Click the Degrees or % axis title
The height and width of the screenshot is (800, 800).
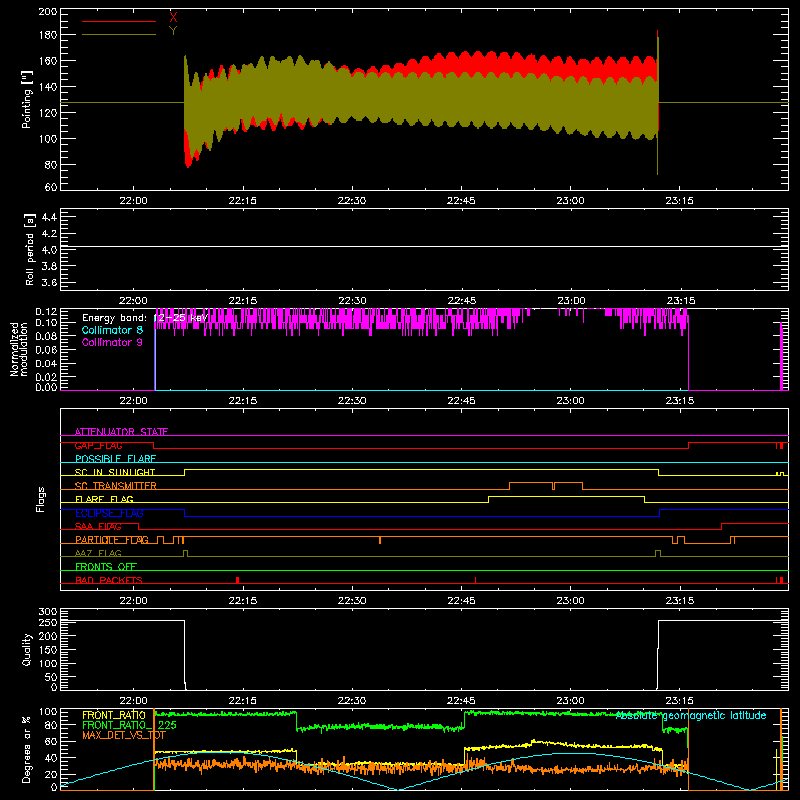[x=27, y=749]
